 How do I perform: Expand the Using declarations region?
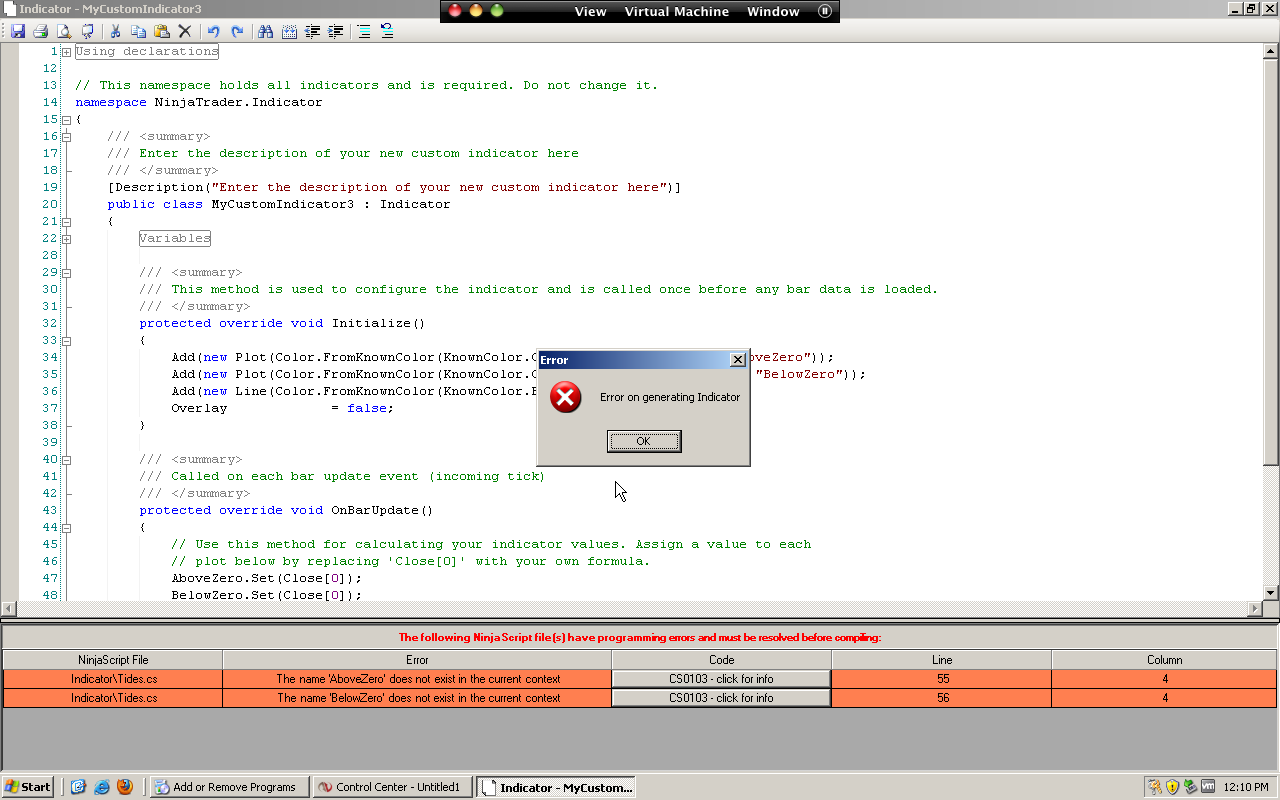coord(66,52)
